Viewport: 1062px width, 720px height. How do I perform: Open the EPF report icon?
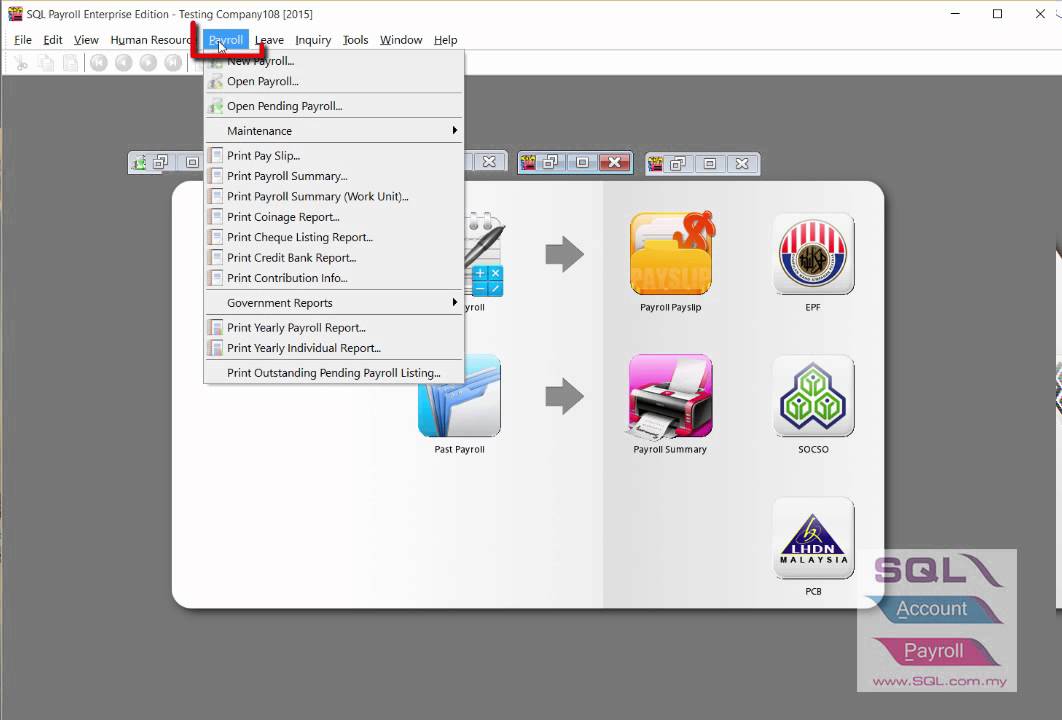(x=813, y=254)
